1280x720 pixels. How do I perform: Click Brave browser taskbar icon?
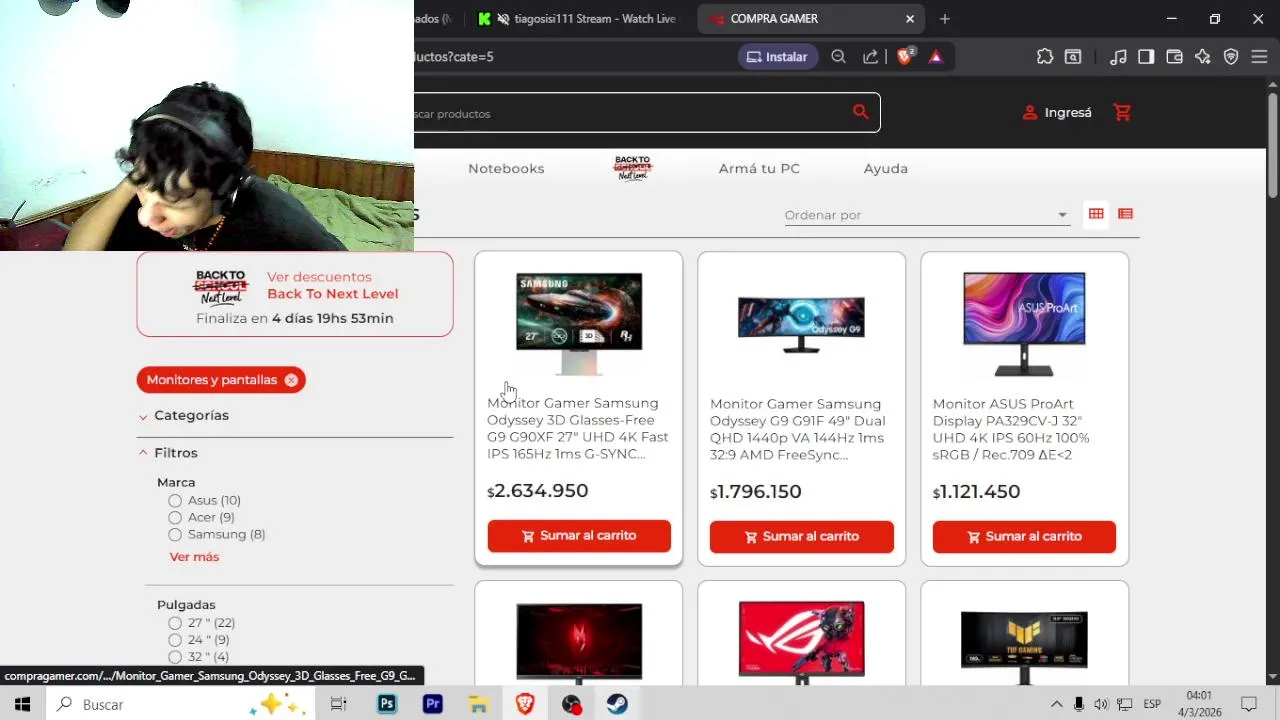tap(525, 704)
